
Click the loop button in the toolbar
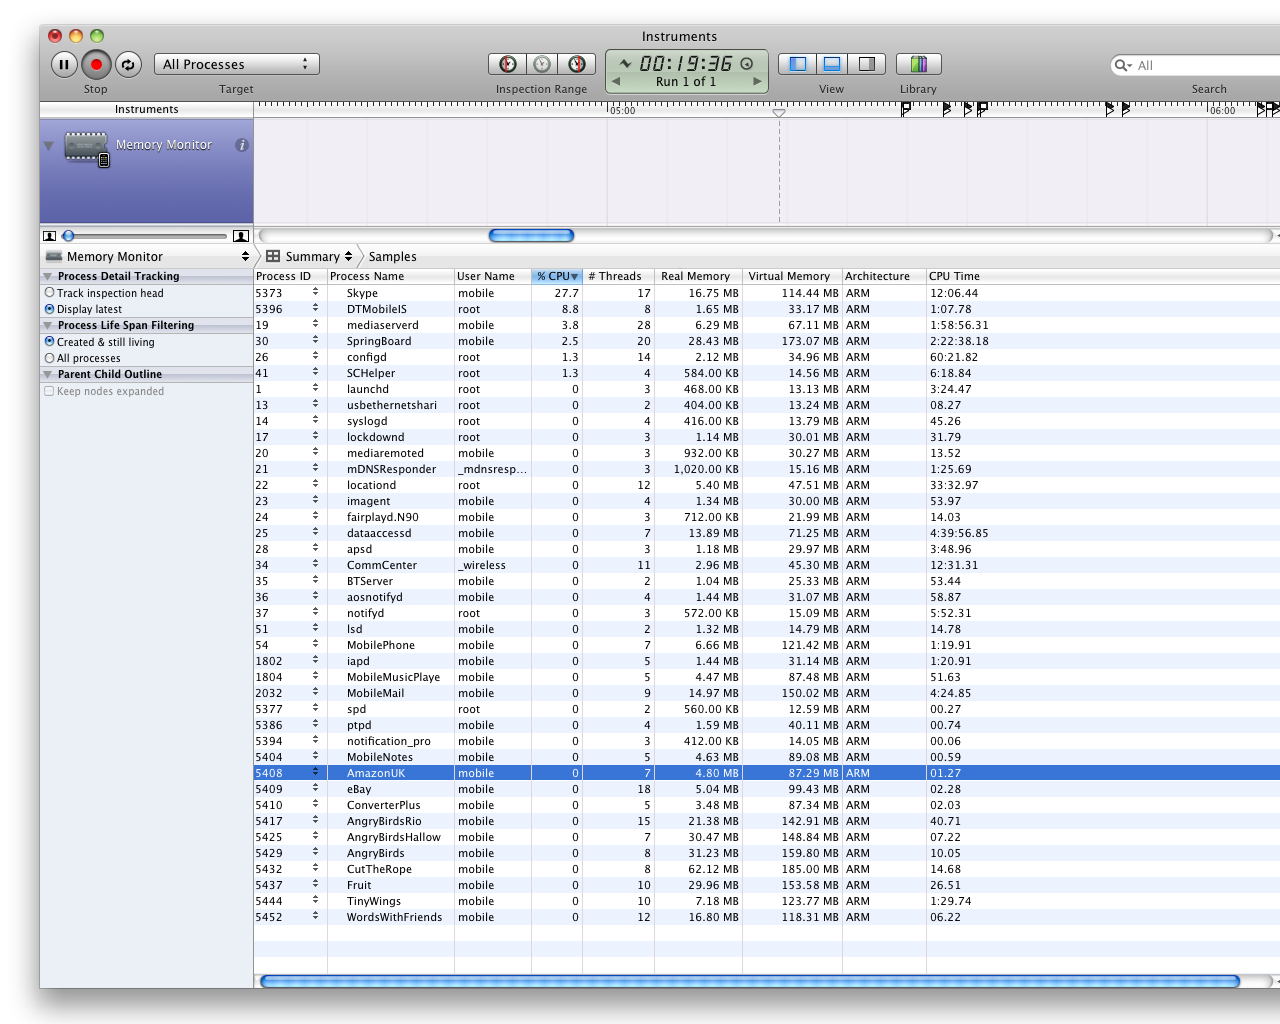point(128,65)
